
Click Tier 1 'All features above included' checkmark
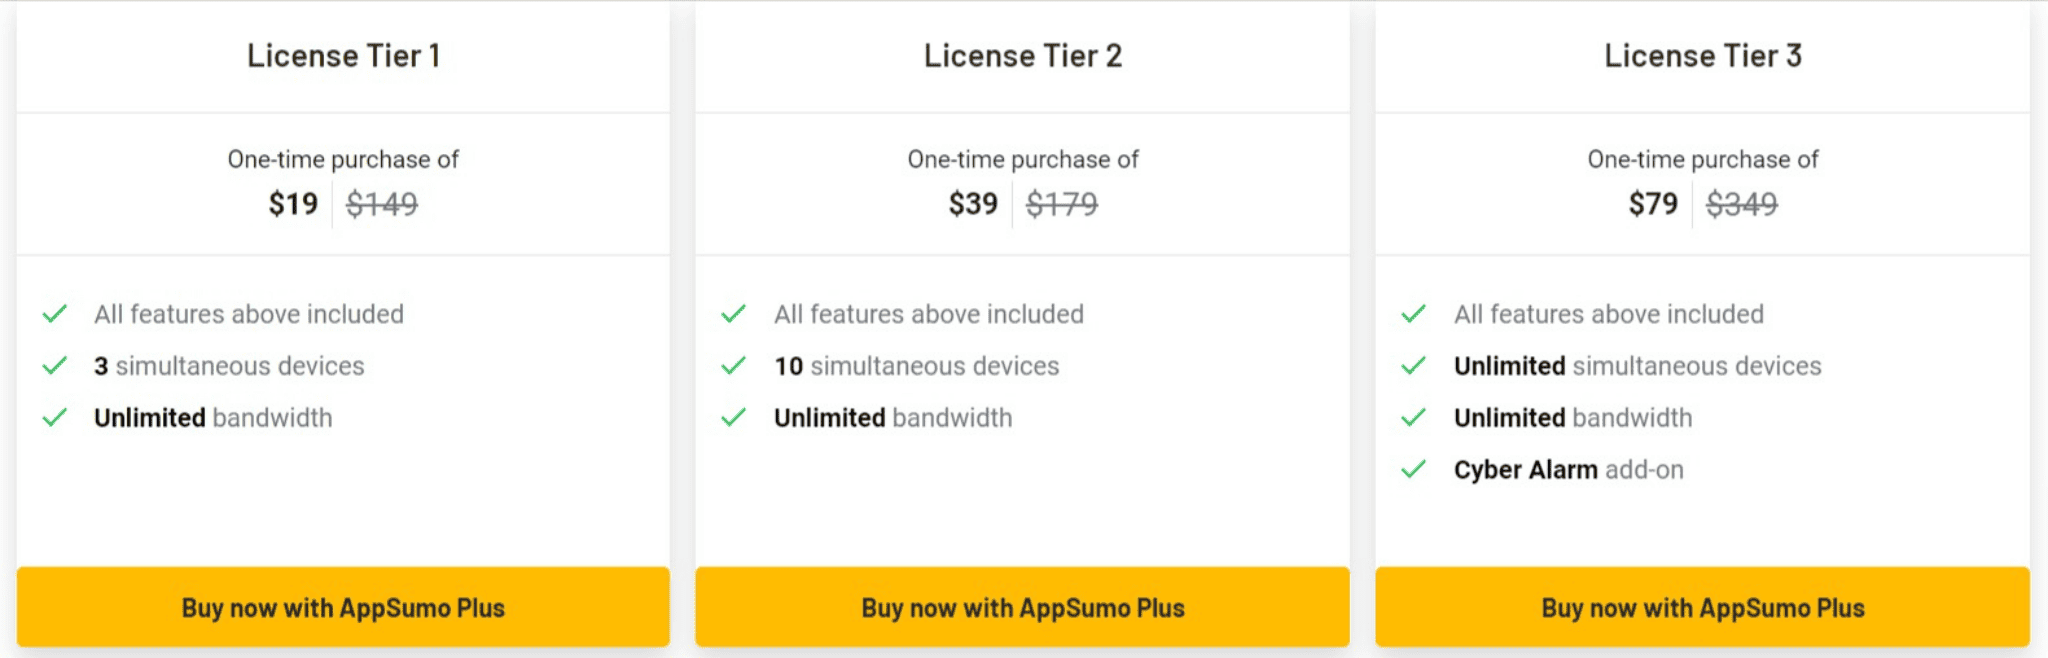click(55, 314)
